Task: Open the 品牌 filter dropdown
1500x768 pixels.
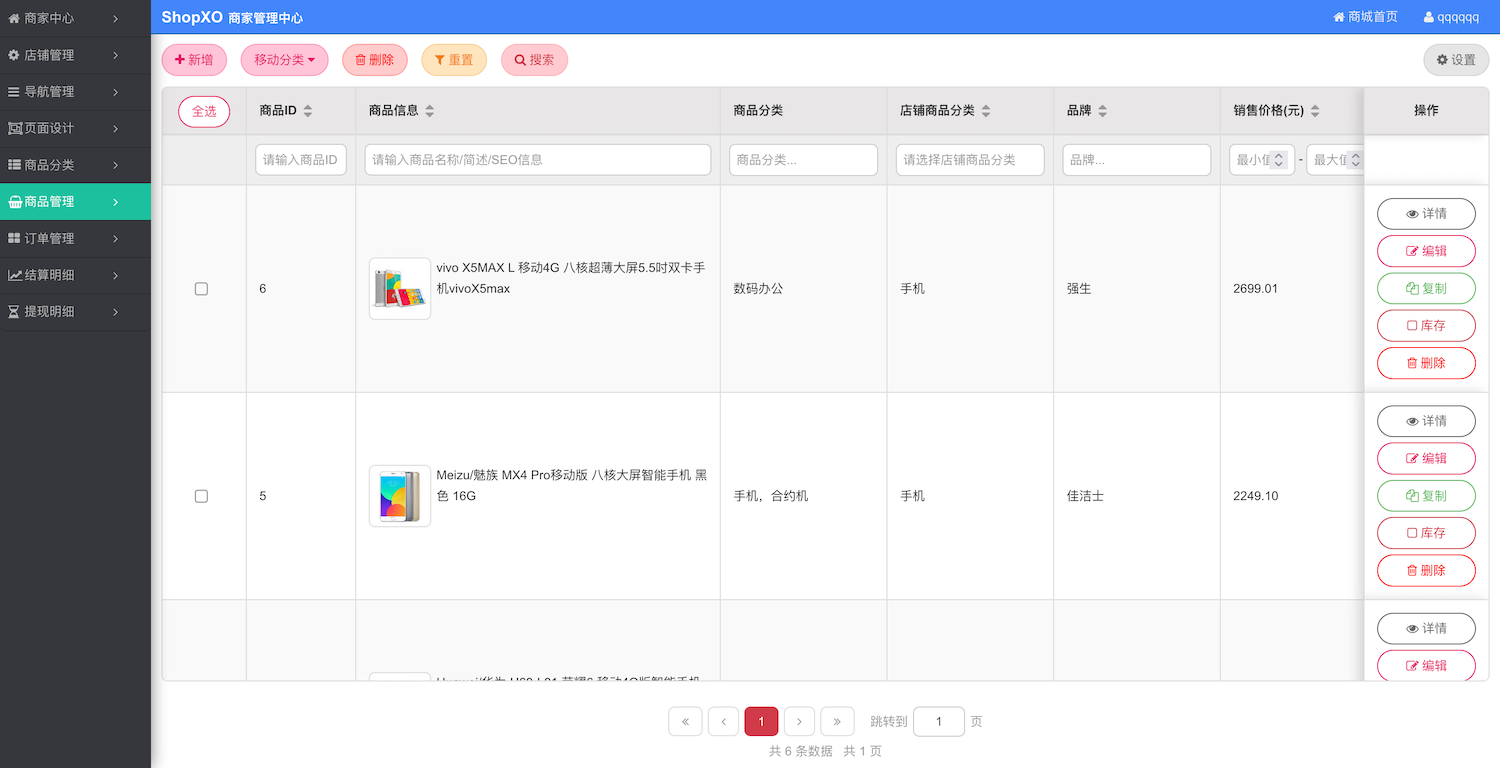Action: click(1137, 160)
